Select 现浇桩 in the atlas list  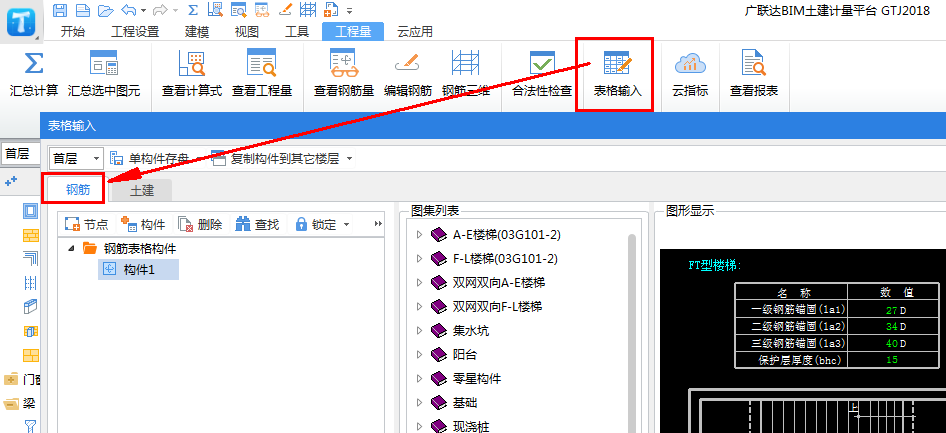pyautogui.click(x=471, y=427)
